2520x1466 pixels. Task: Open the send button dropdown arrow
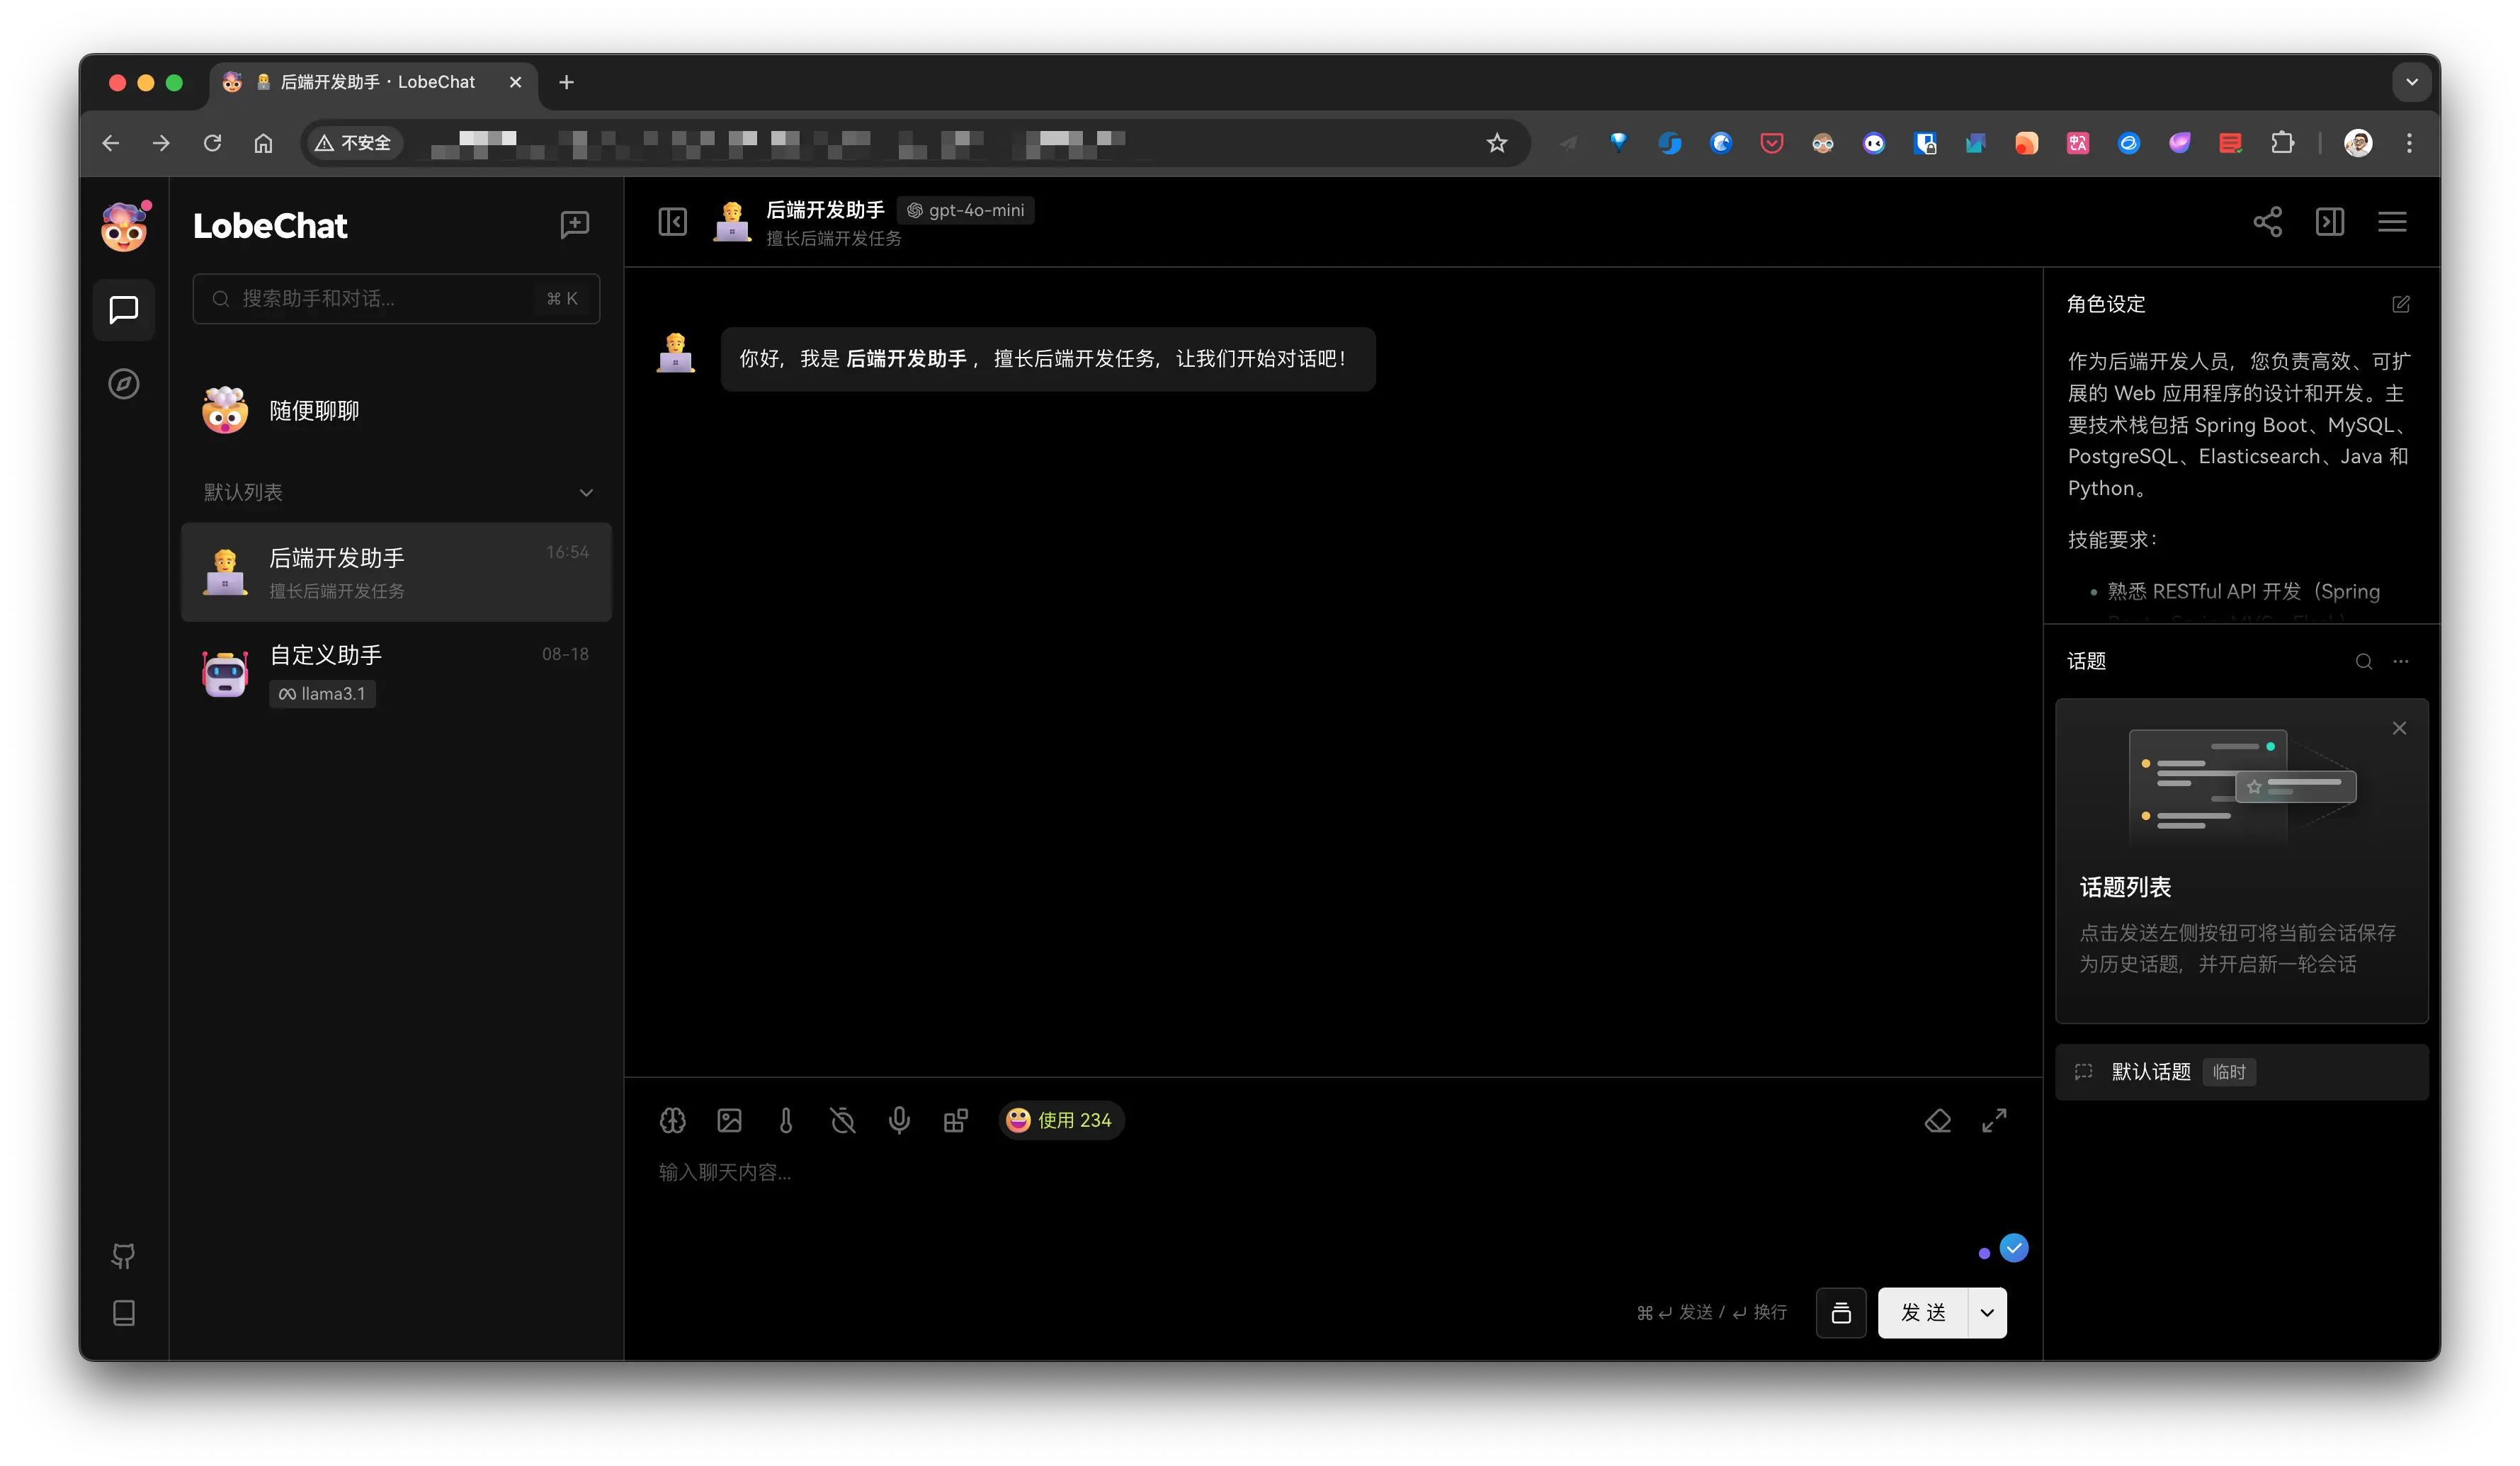(1986, 1312)
